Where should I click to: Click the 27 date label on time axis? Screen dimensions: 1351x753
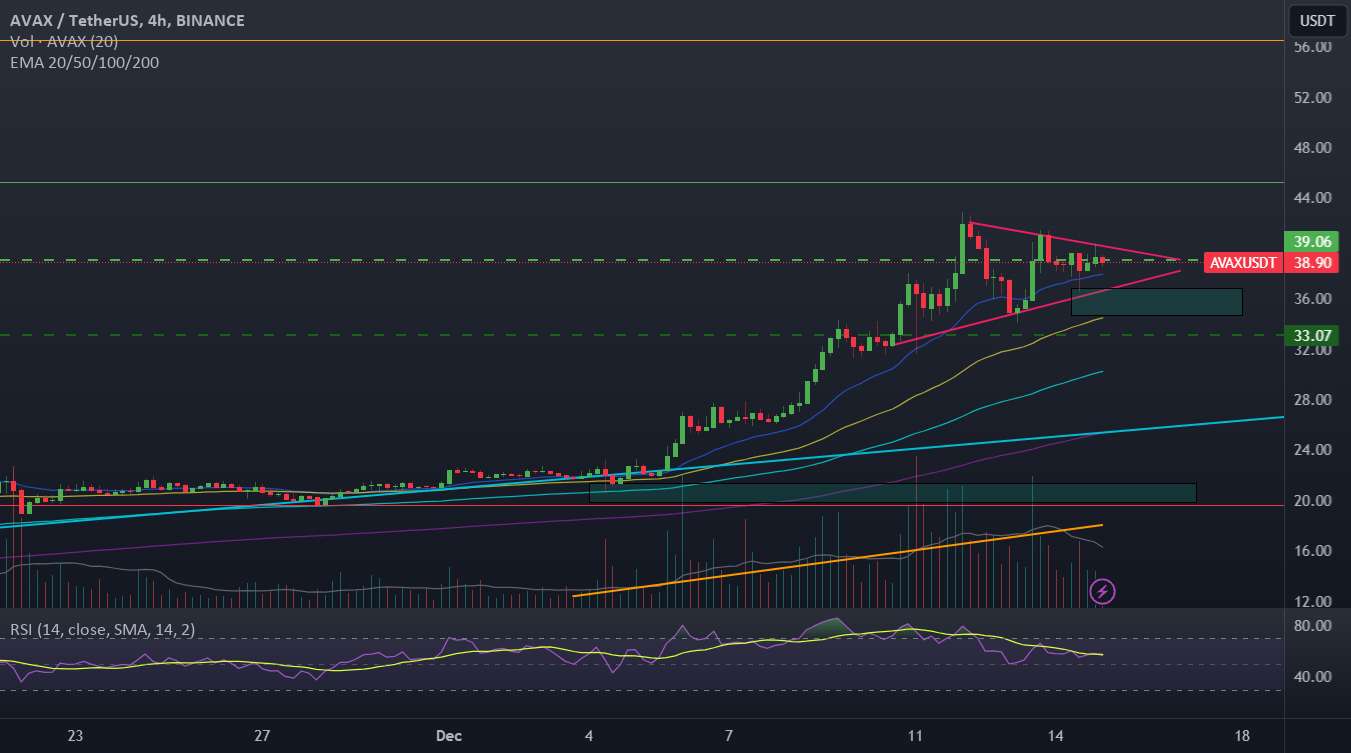pos(262,736)
